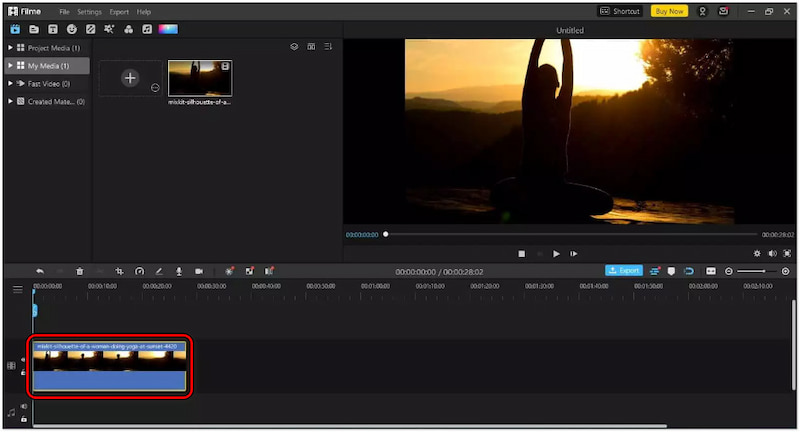Expand the Project Media tree item
Screen dimensions: 800x432
[x=10, y=48]
